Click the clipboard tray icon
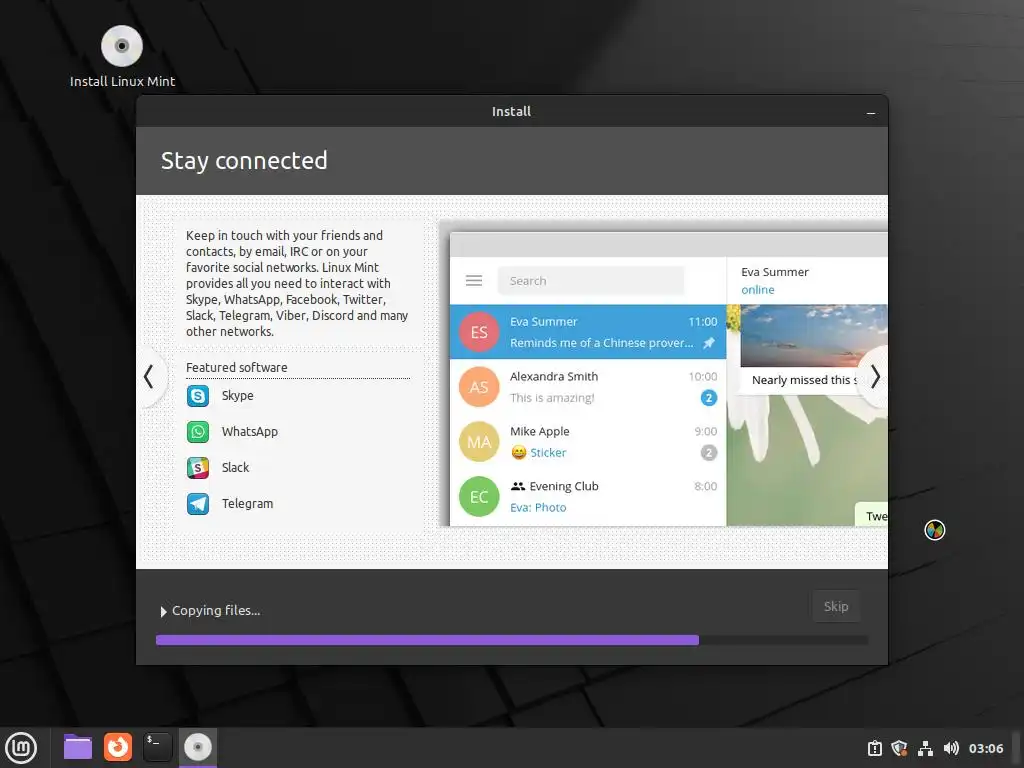The image size is (1024, 768). 874,748
